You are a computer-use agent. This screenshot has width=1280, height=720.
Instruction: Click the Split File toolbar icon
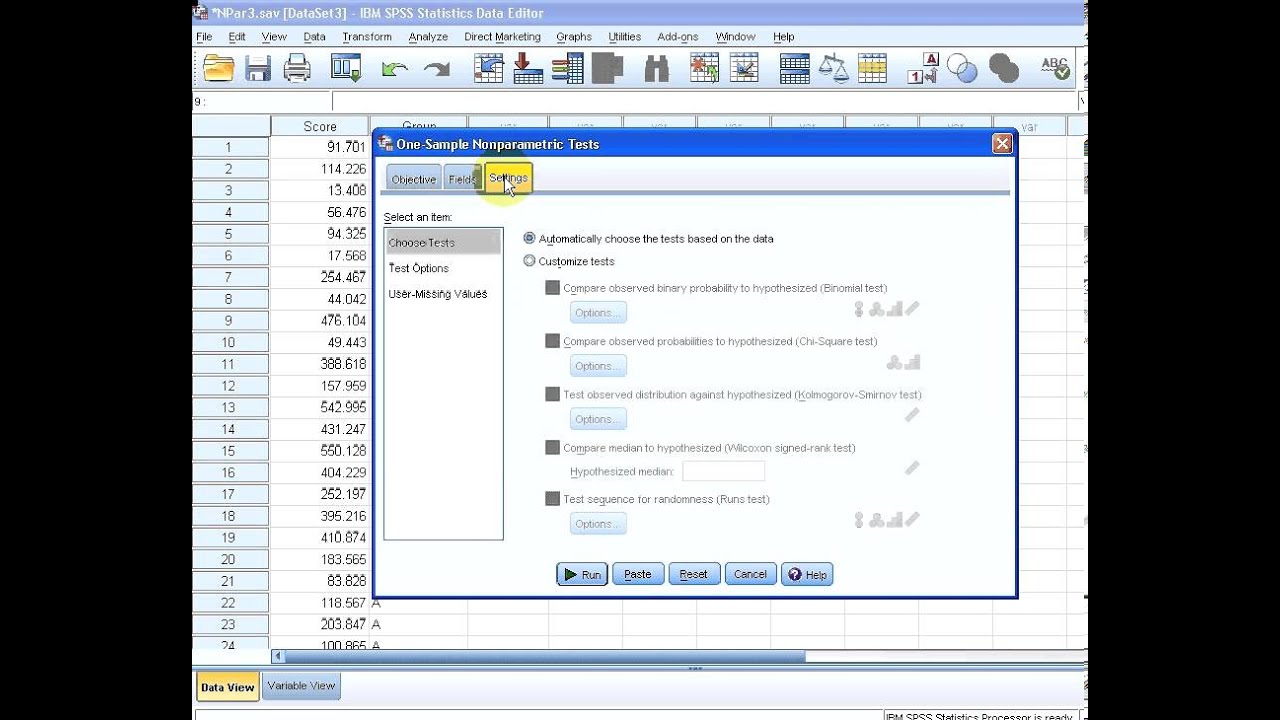[795, 69]
